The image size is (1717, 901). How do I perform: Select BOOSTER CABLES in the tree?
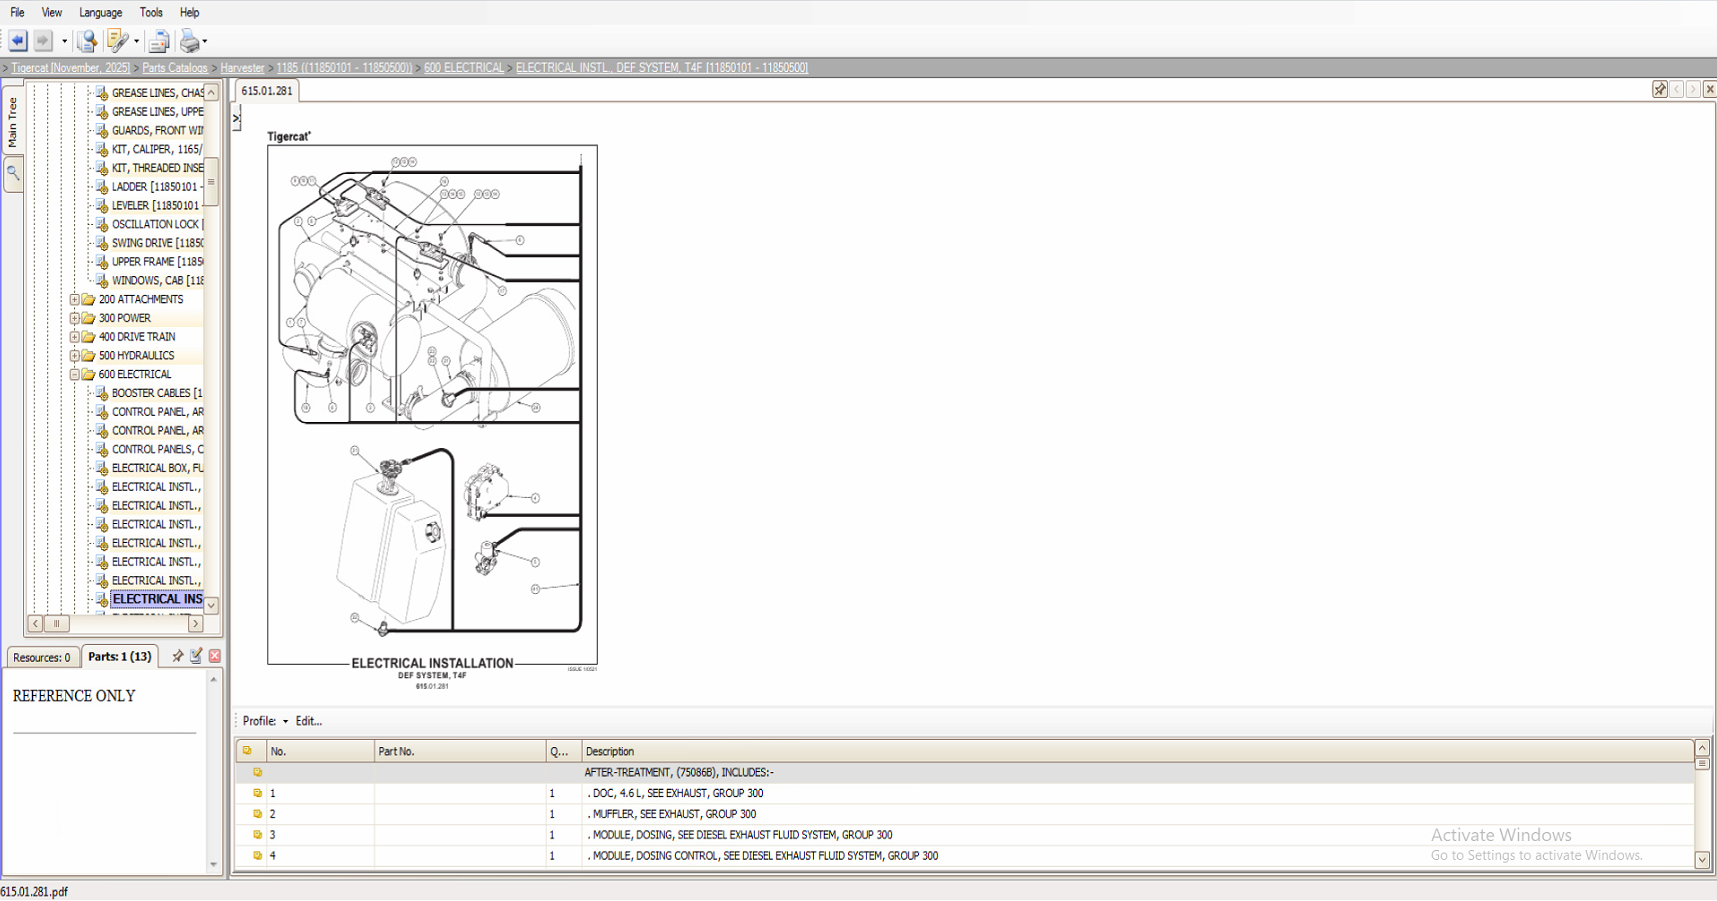pyautogui.click(x=155, y=393)
